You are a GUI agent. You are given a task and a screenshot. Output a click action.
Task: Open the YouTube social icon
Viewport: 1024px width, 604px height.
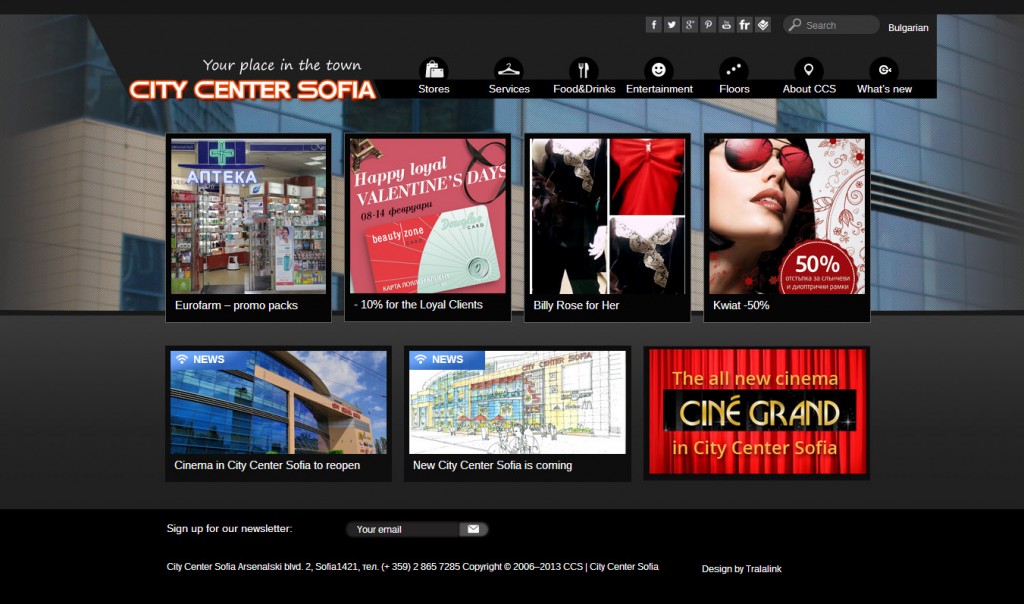pos(726,25)
